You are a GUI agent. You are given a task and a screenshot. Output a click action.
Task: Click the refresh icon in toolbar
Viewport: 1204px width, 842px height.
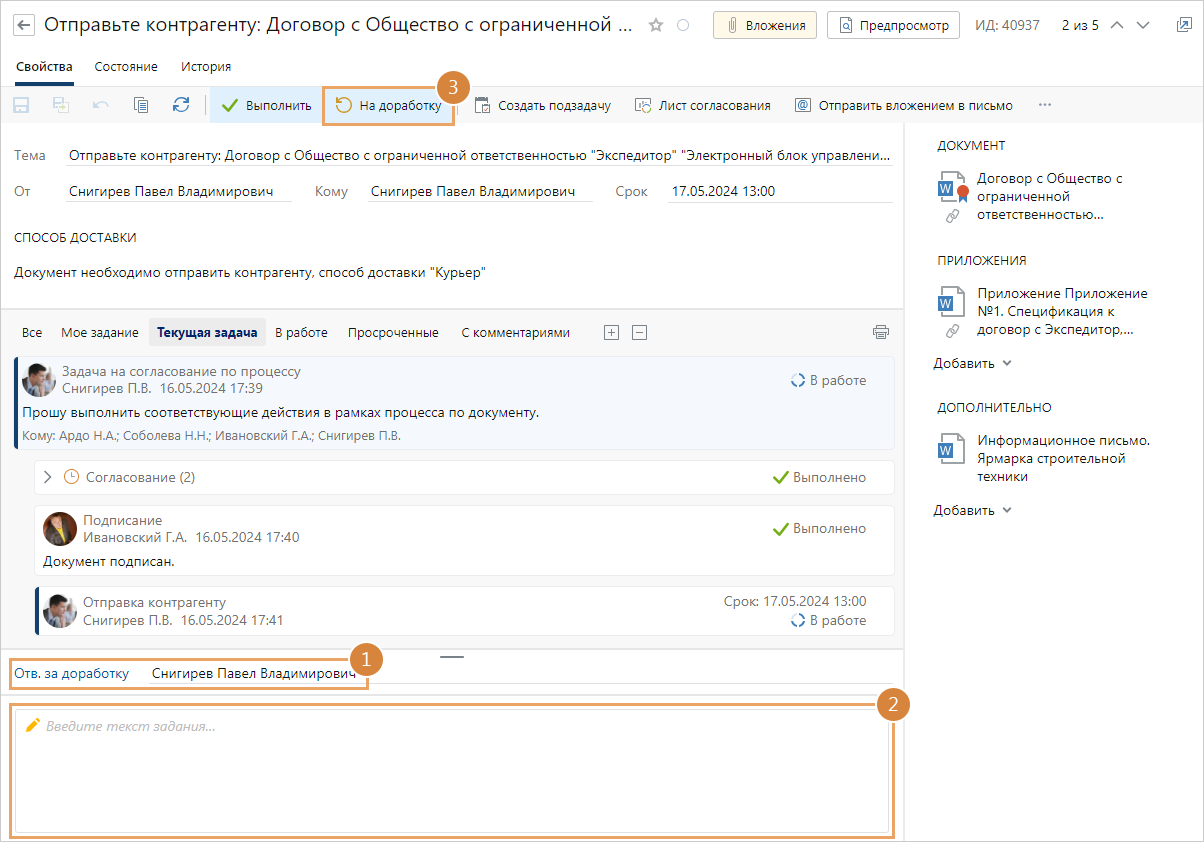pos(181,105)
